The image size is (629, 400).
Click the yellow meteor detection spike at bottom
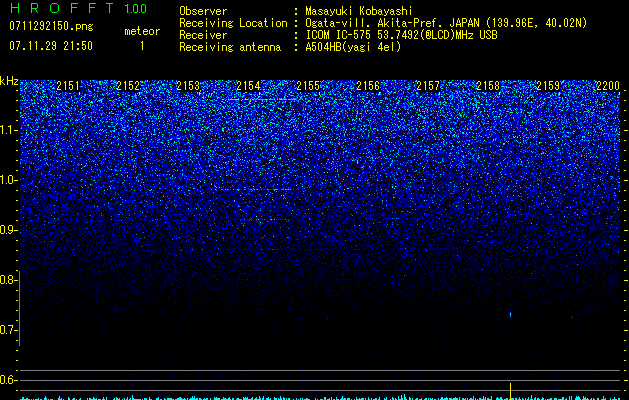pos(510,390)
